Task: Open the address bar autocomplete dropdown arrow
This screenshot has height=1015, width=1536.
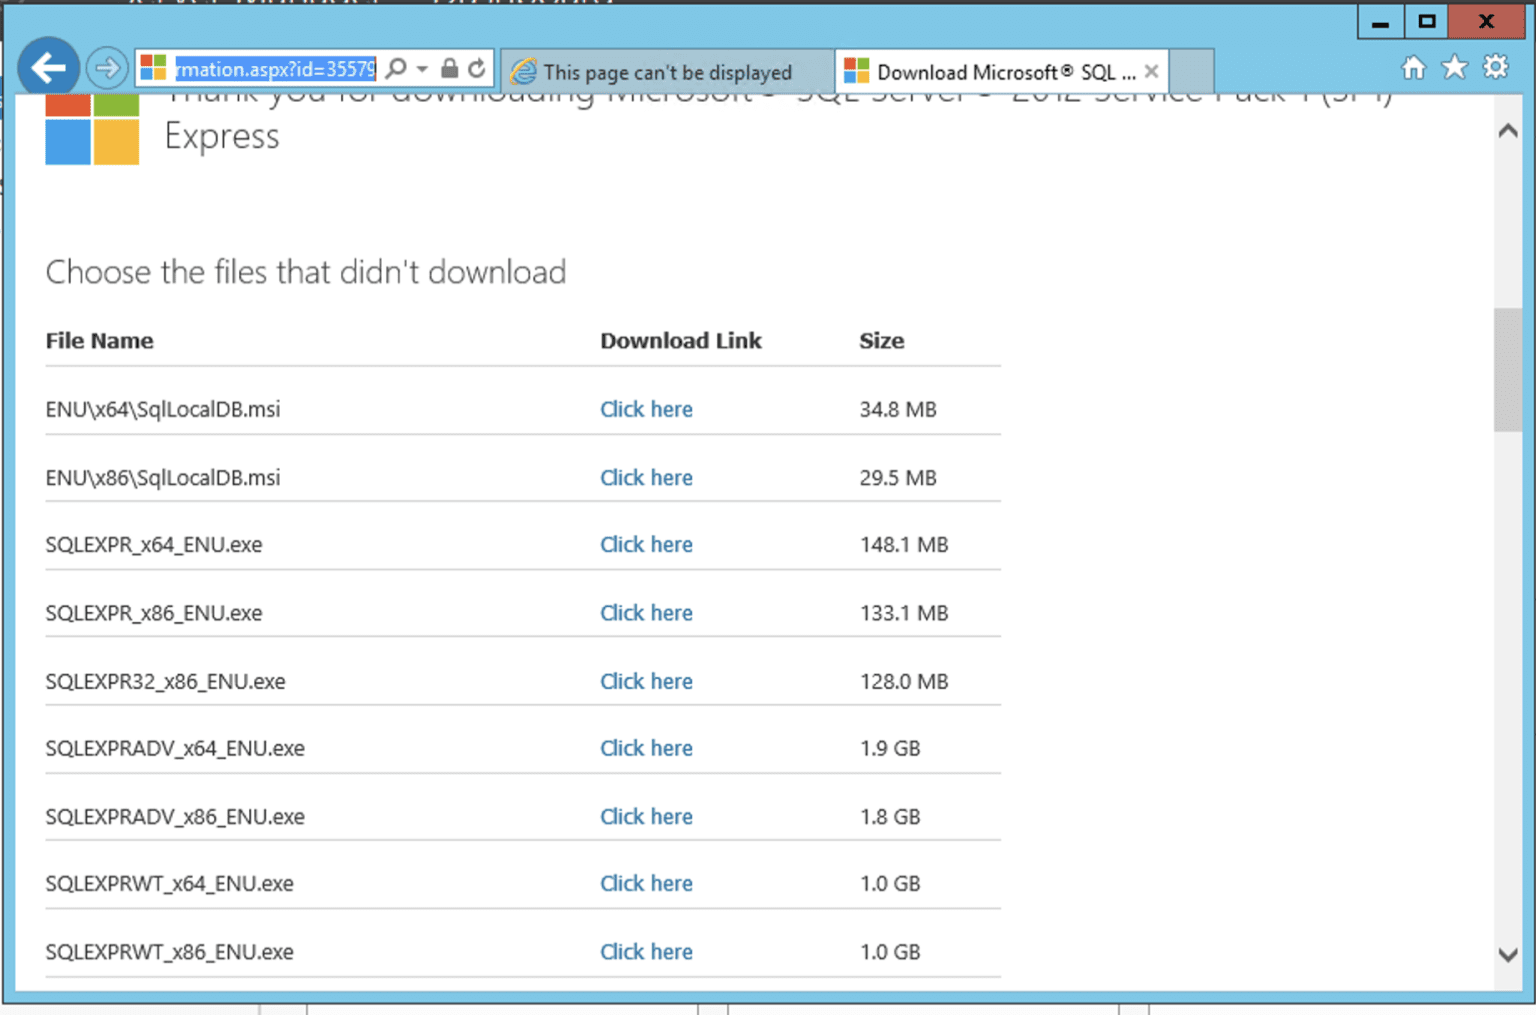Action: 420,69
